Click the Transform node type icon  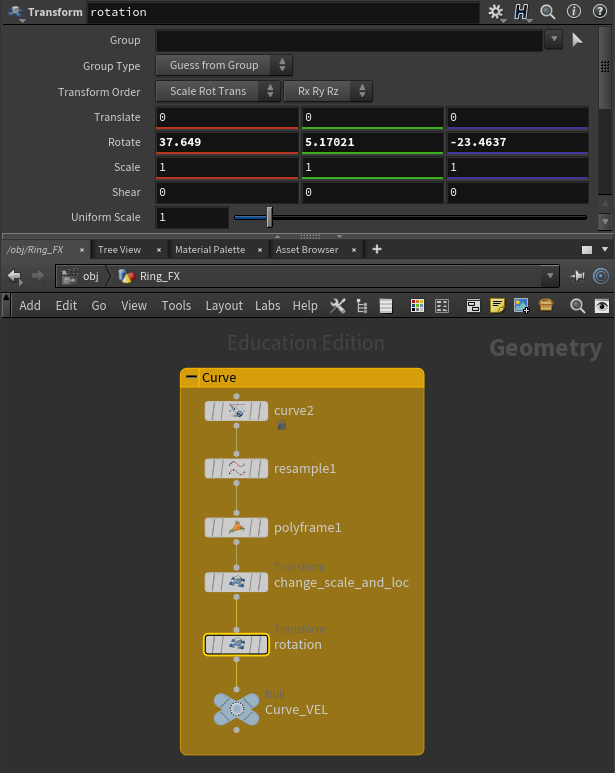tap(16, 12)
